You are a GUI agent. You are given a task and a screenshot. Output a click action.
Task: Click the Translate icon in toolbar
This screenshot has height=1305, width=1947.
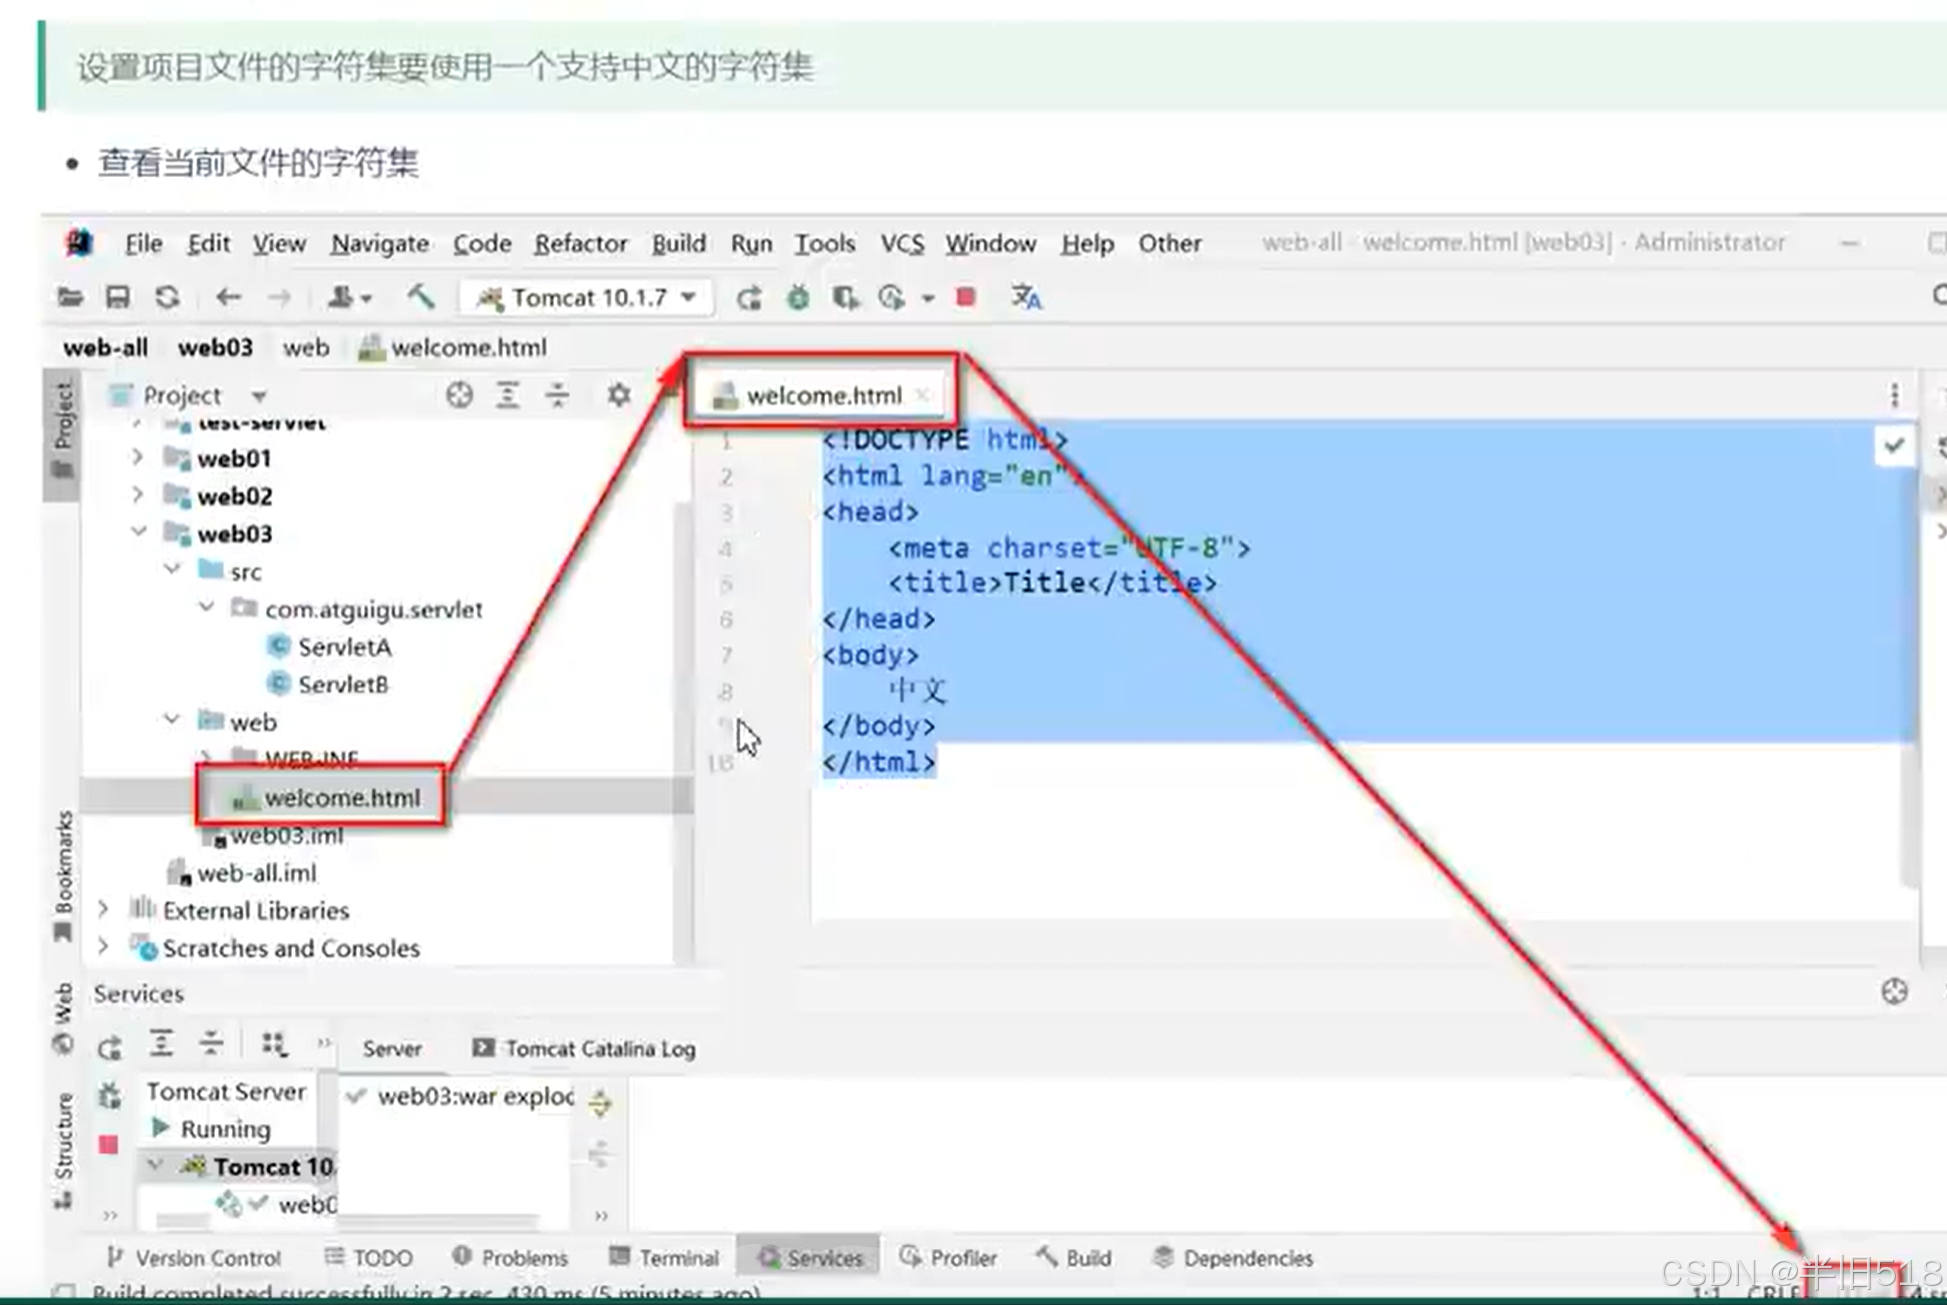(1026, 297)
